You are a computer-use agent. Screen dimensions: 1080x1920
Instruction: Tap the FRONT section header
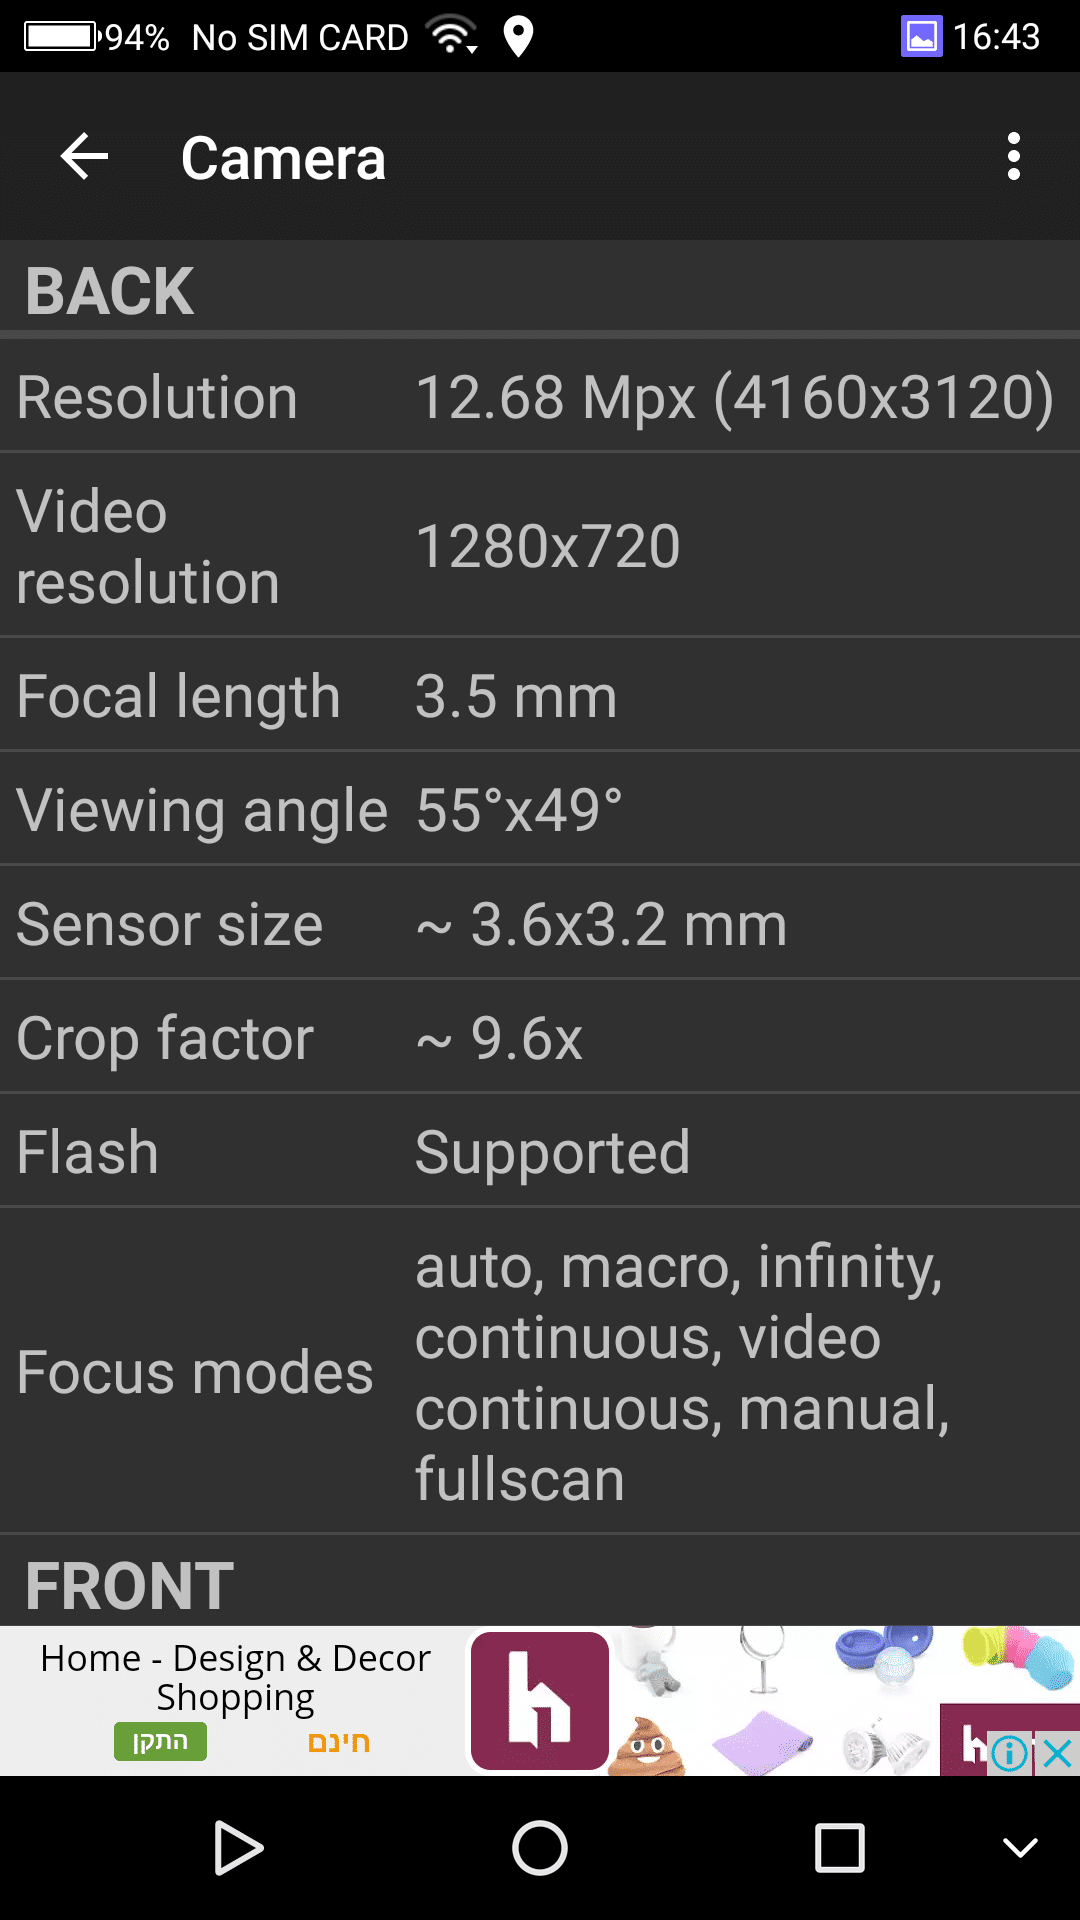pos(130,1585)
